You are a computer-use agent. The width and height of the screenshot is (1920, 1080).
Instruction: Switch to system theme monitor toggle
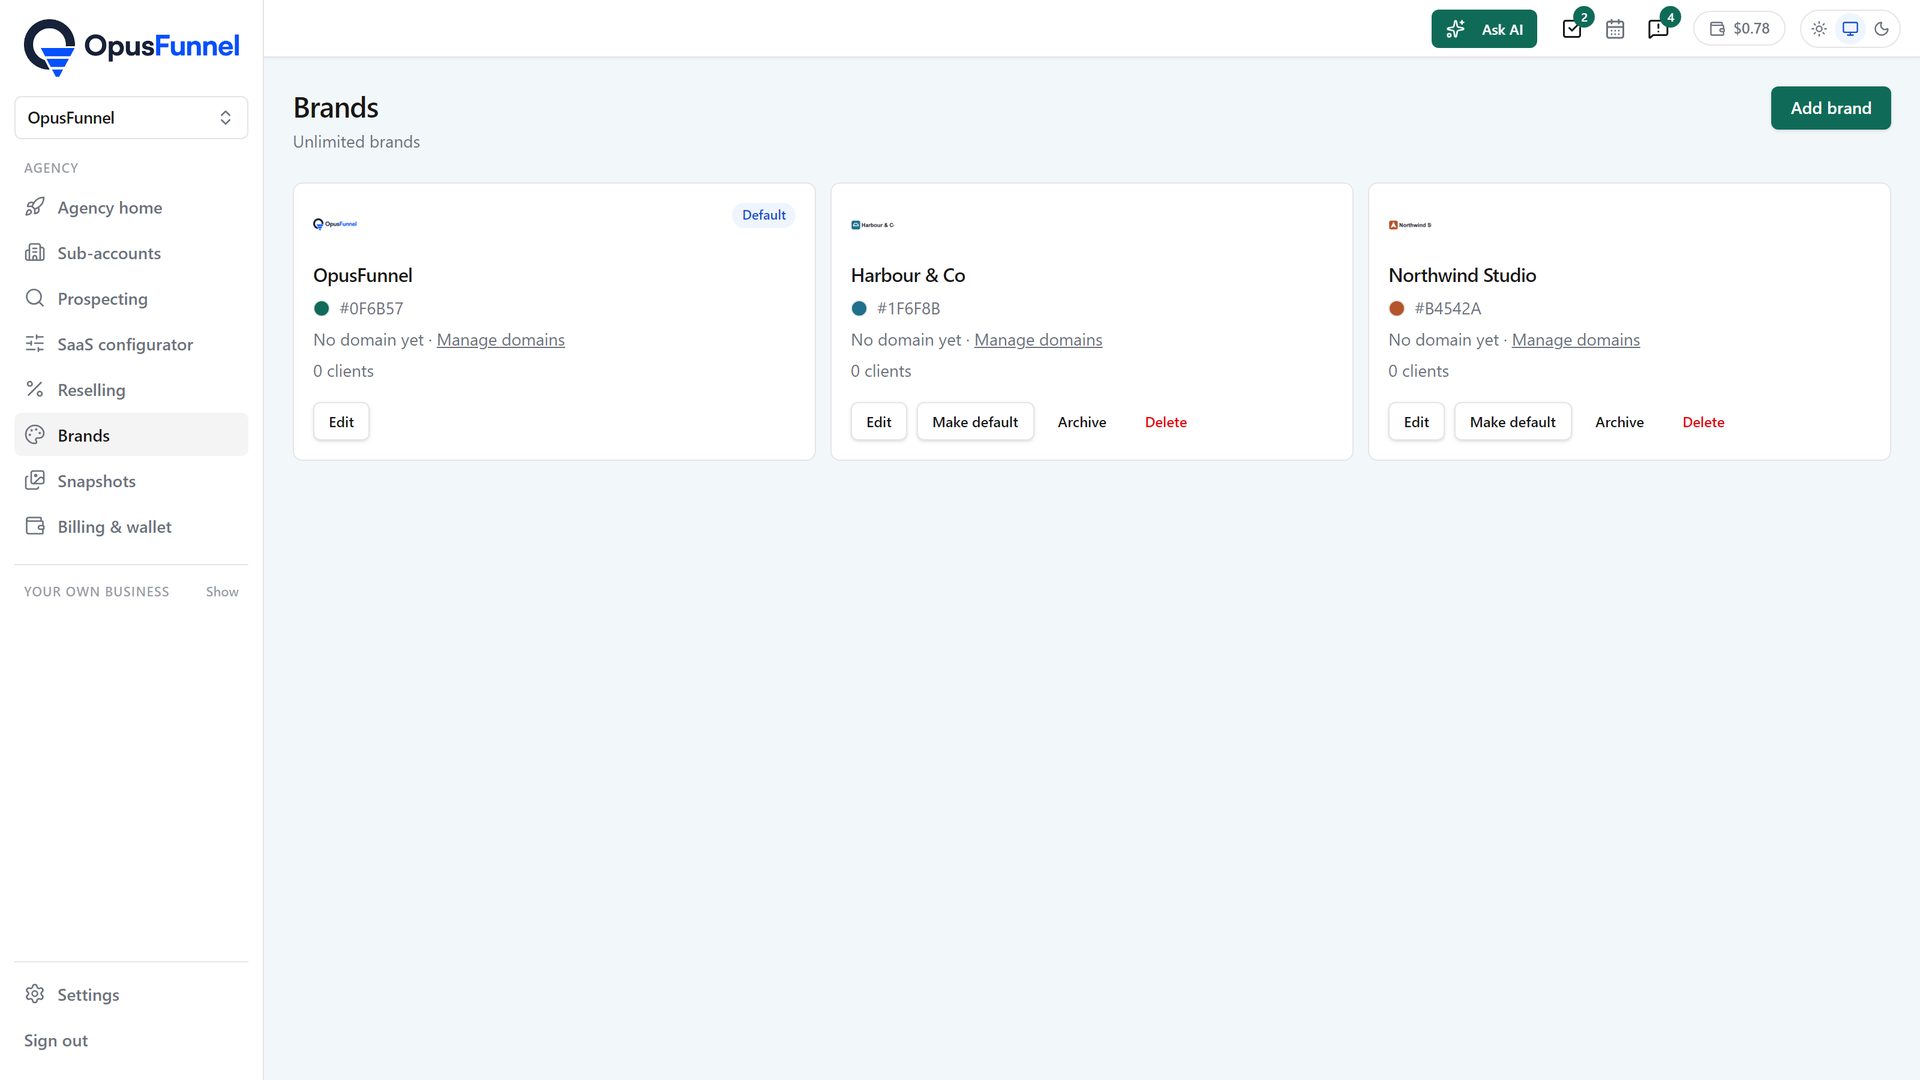pos(1850,29)
